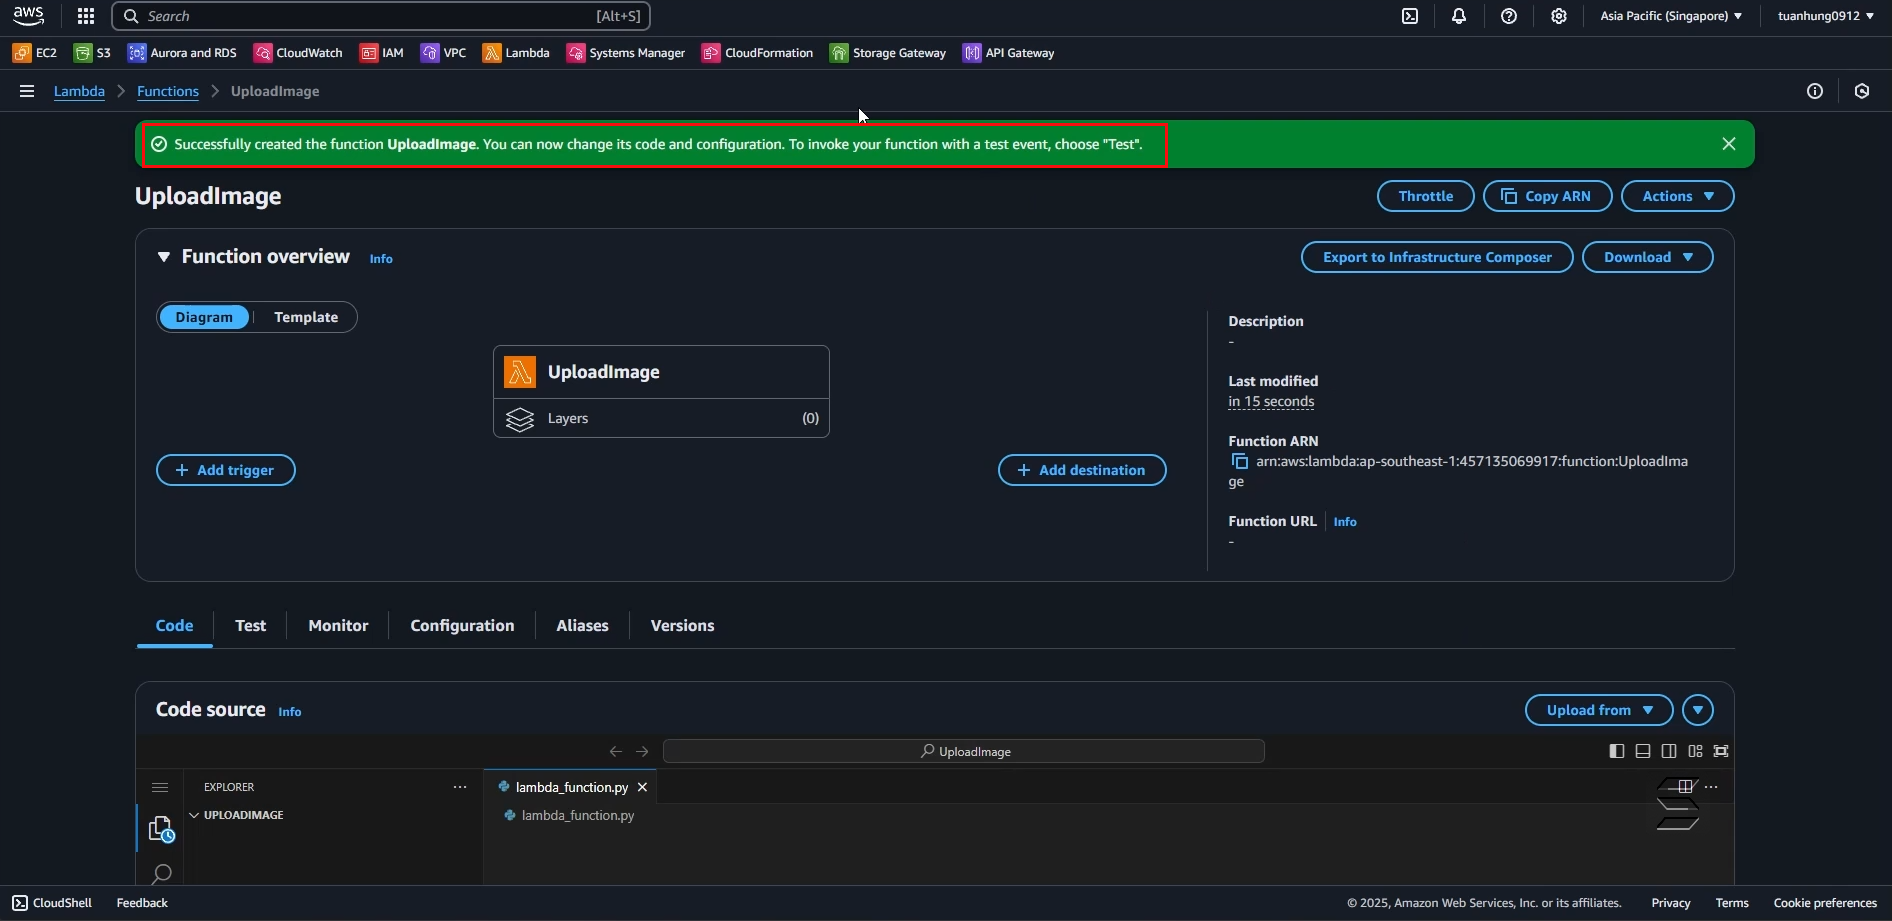The height and width of the screenshot is (921, 1892).
Task: Click Export to Infrastructure Composer
Action: pos(1437,257)
